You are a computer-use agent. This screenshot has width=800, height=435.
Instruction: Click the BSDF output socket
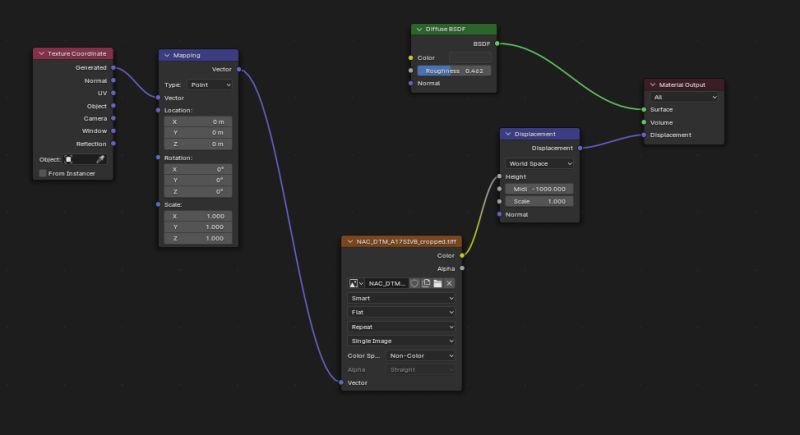(497, 44)
